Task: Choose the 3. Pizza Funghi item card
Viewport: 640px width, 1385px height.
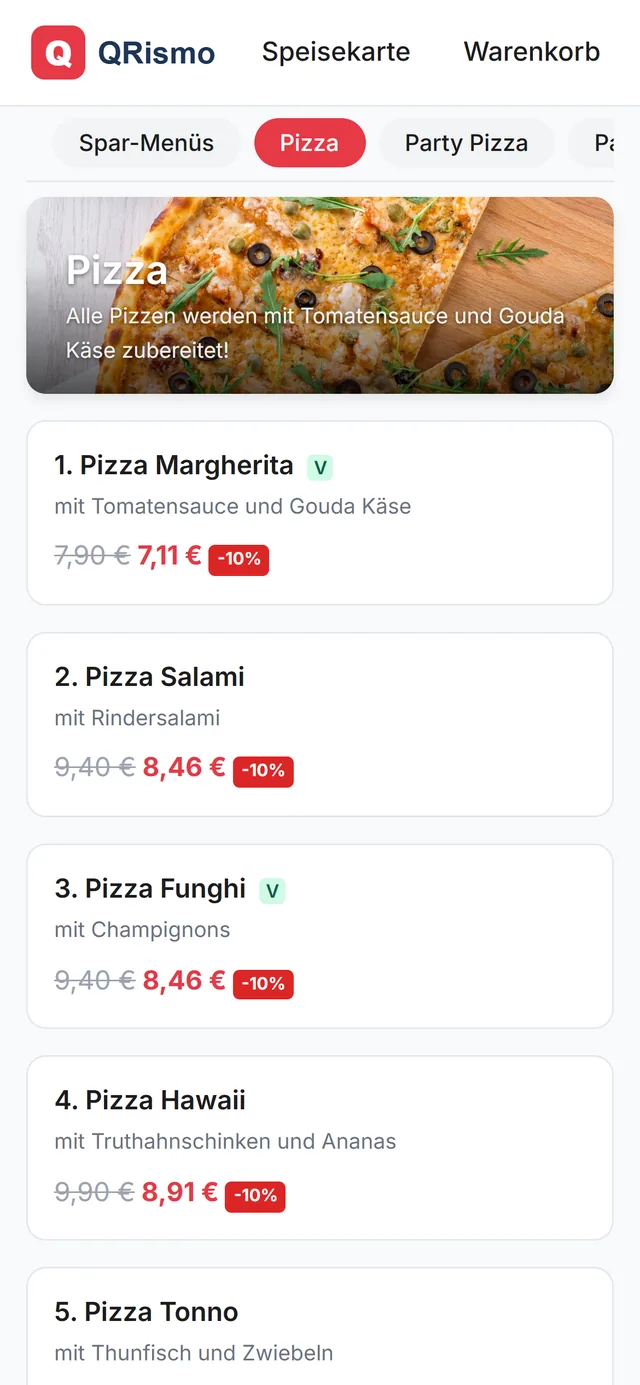Action: [x=320, y=937]
